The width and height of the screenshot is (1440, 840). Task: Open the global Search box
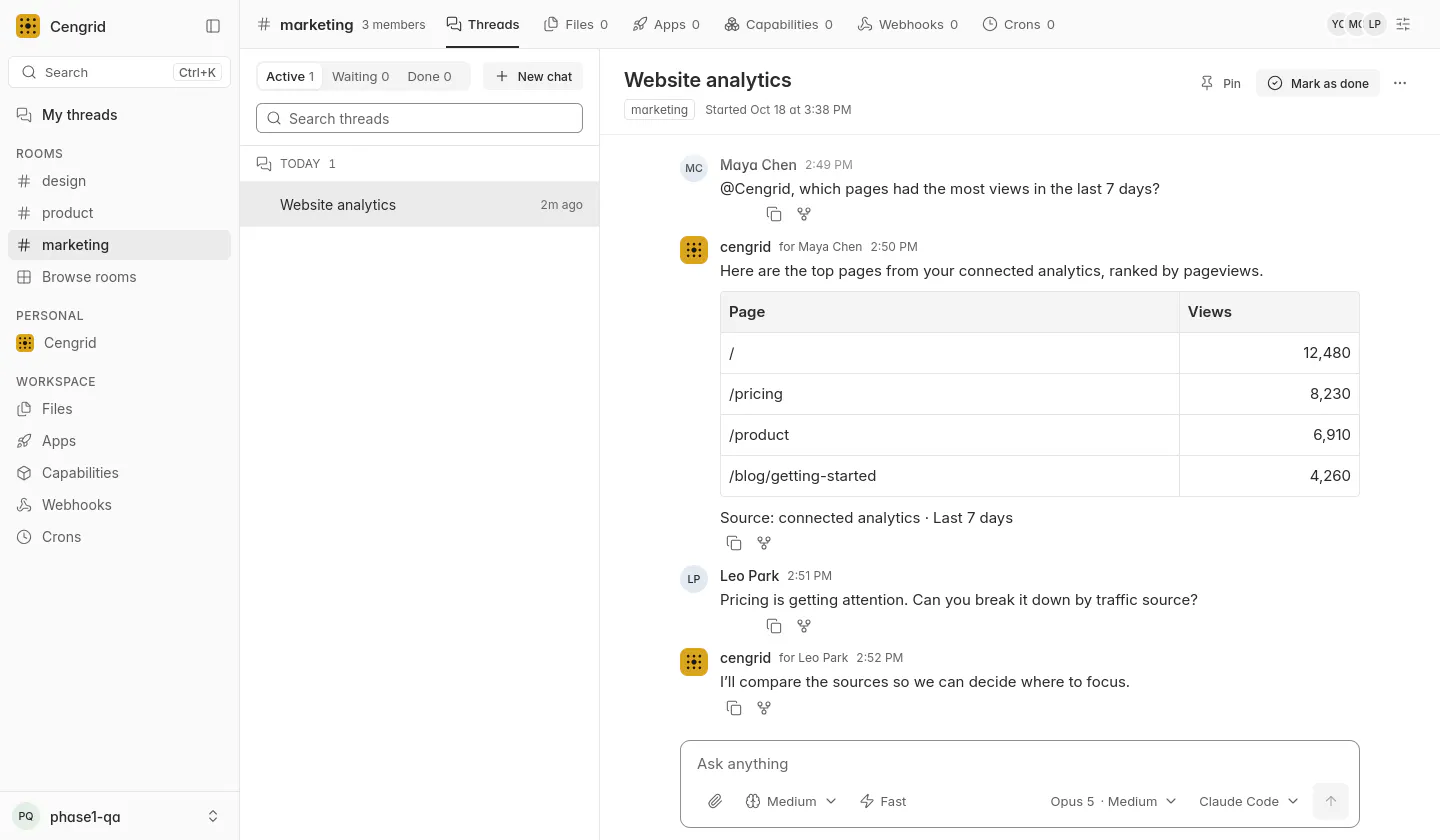click(x=120, y=72)
